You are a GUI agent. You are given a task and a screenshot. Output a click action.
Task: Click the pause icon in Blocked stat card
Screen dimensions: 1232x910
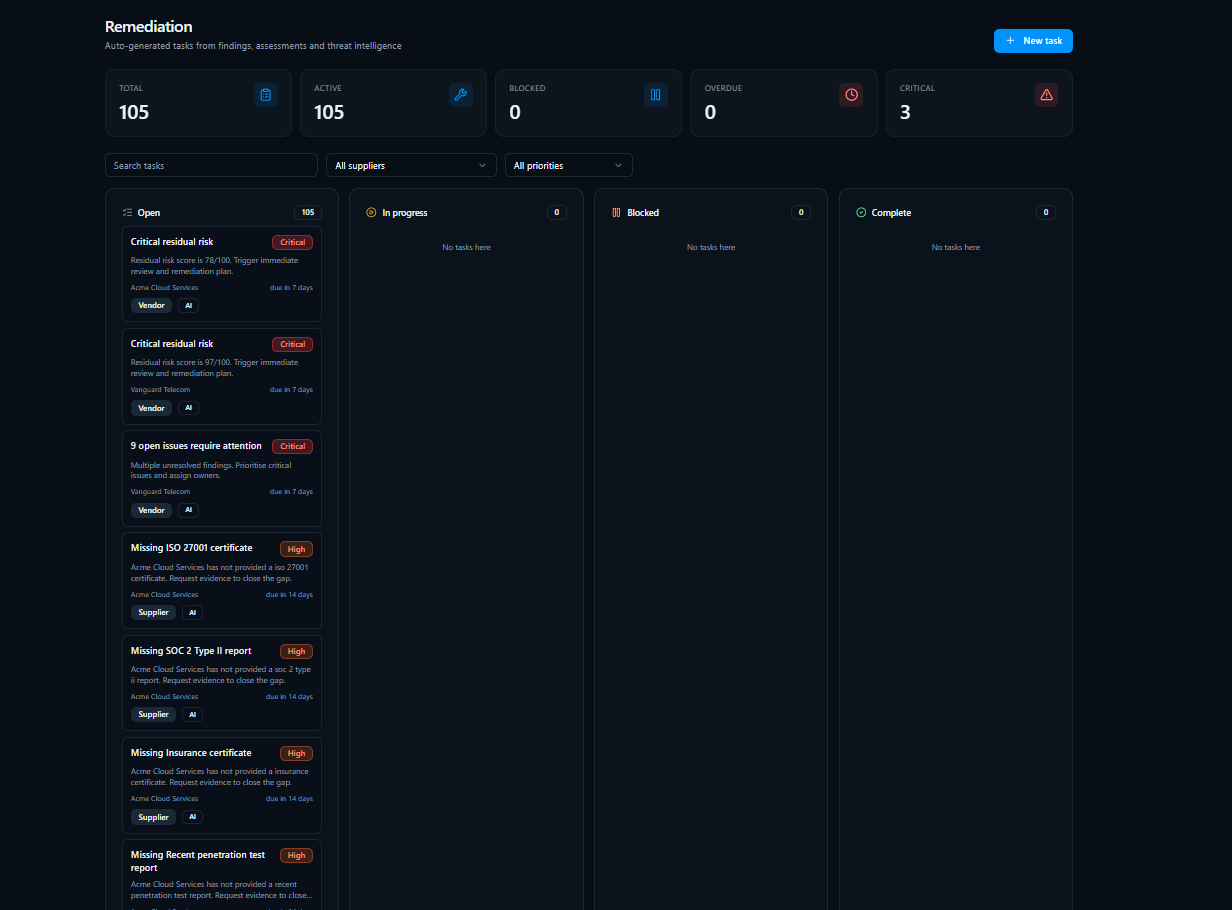pyautogui.click(x=656, y=95)
